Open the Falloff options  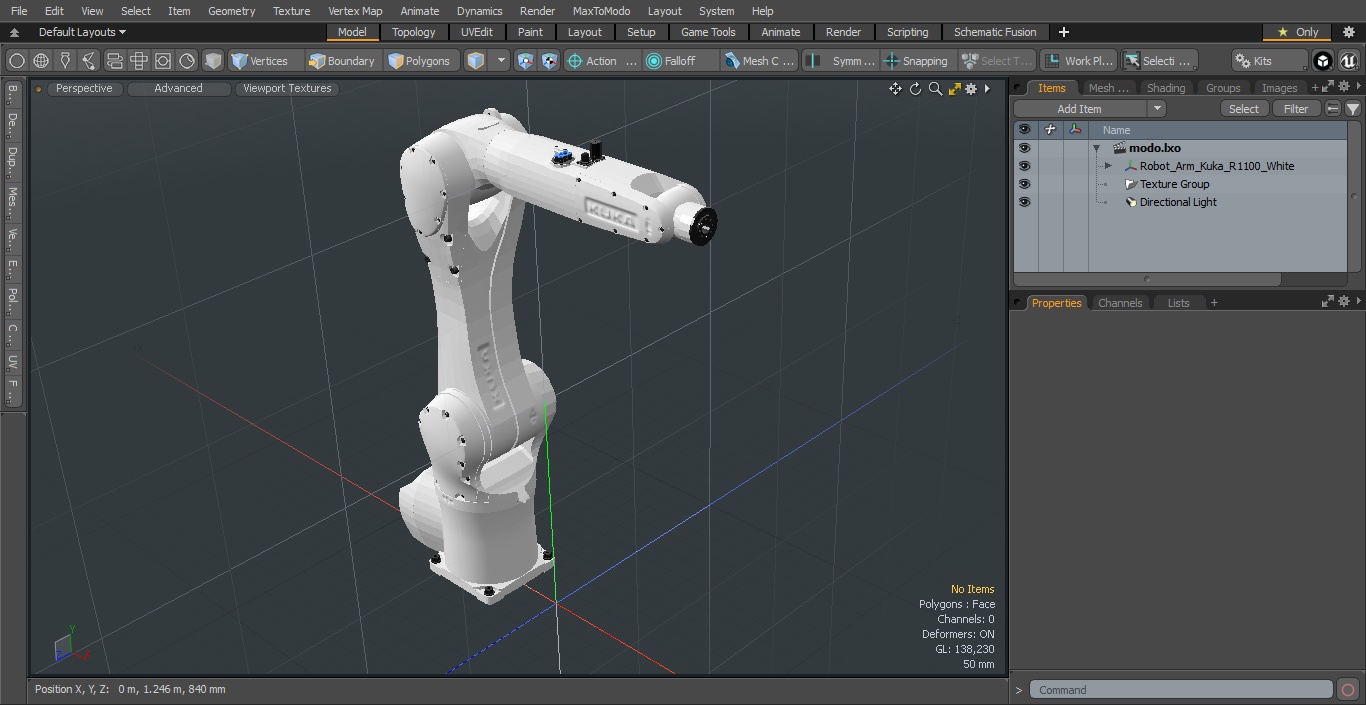680,61
